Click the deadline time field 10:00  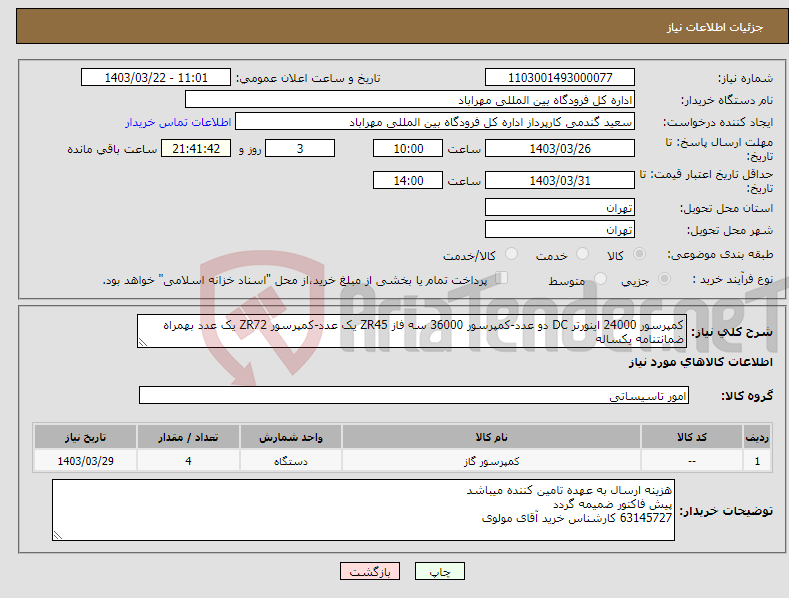point(408,148)
